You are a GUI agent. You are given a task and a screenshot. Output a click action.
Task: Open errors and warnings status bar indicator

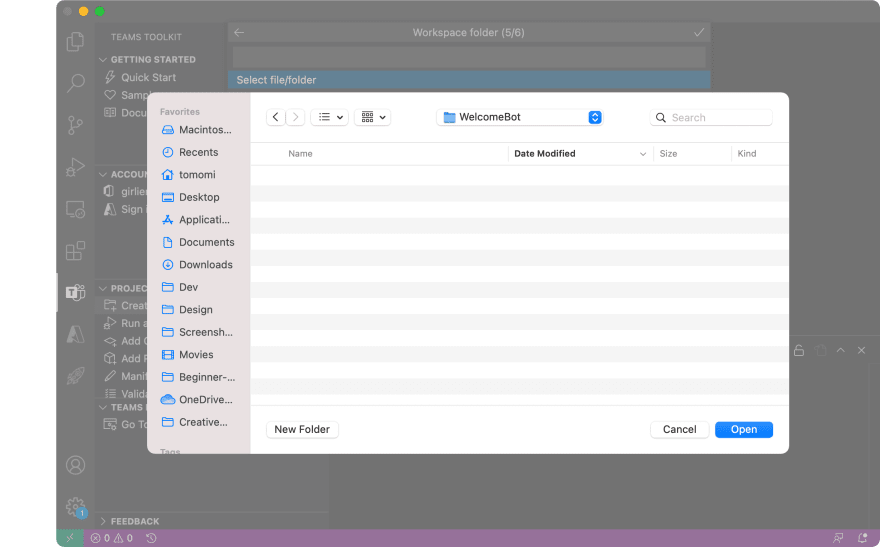[112, 538]
